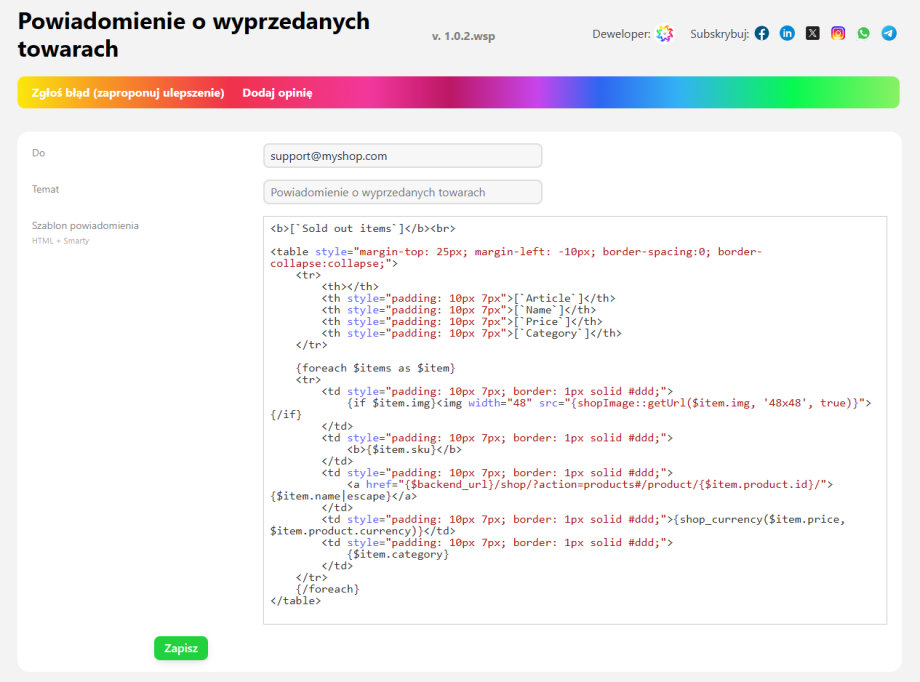Click 'Zgłoś błąd (zaproponuj ulepszenie)' link
The image size is (920, 682).
tap(128, 93)
